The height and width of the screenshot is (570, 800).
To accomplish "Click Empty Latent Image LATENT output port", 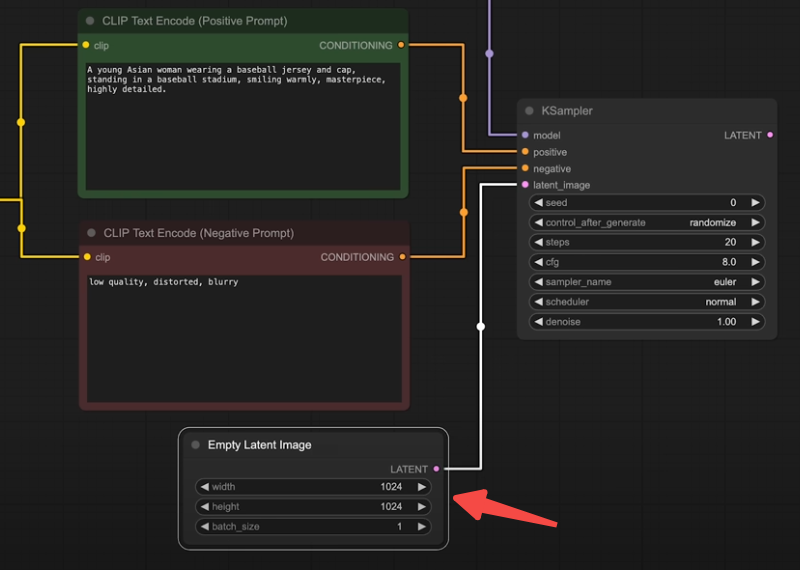I will (436, 469).
